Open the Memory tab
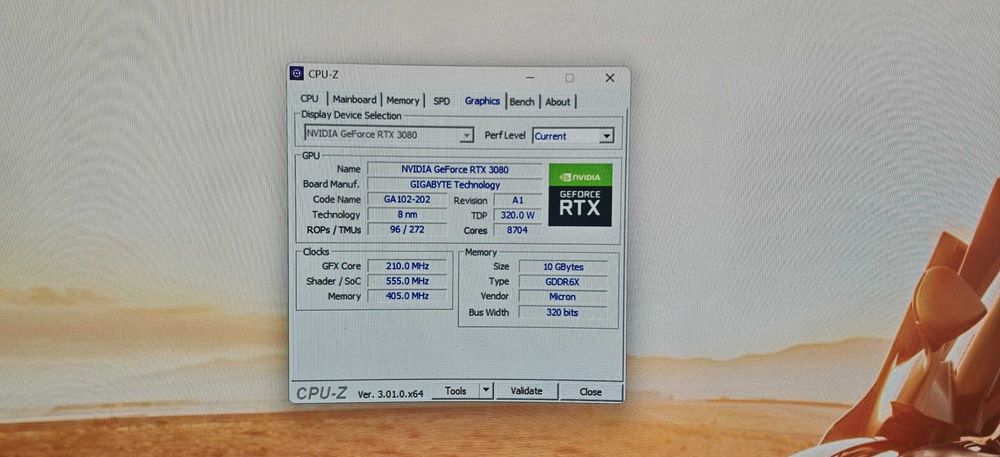Viewport: 1000px width, 457px height. tap(402, 101)
